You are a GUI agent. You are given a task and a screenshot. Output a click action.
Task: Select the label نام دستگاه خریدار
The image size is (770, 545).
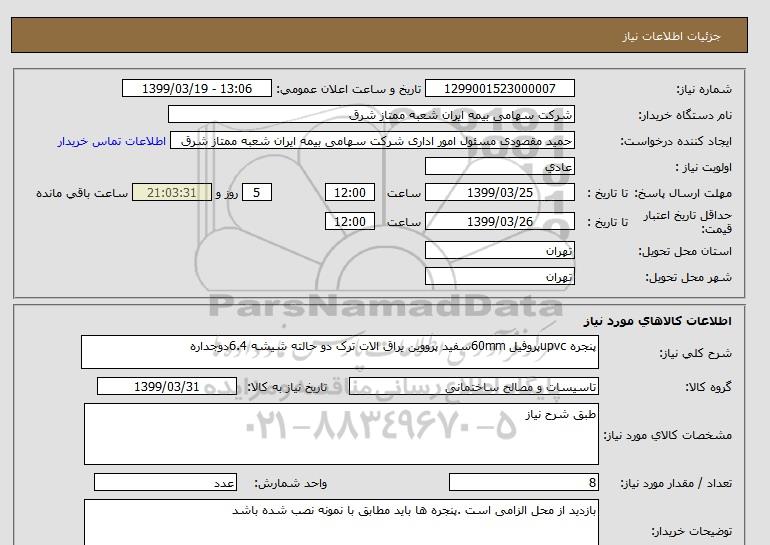click(x=685, y=115)
